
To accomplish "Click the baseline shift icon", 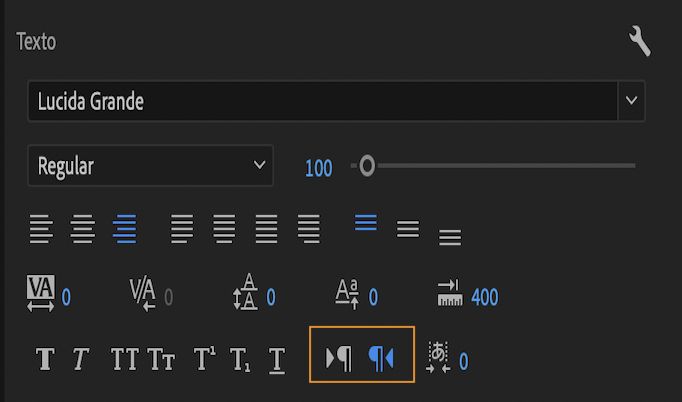I will point(347,295).
